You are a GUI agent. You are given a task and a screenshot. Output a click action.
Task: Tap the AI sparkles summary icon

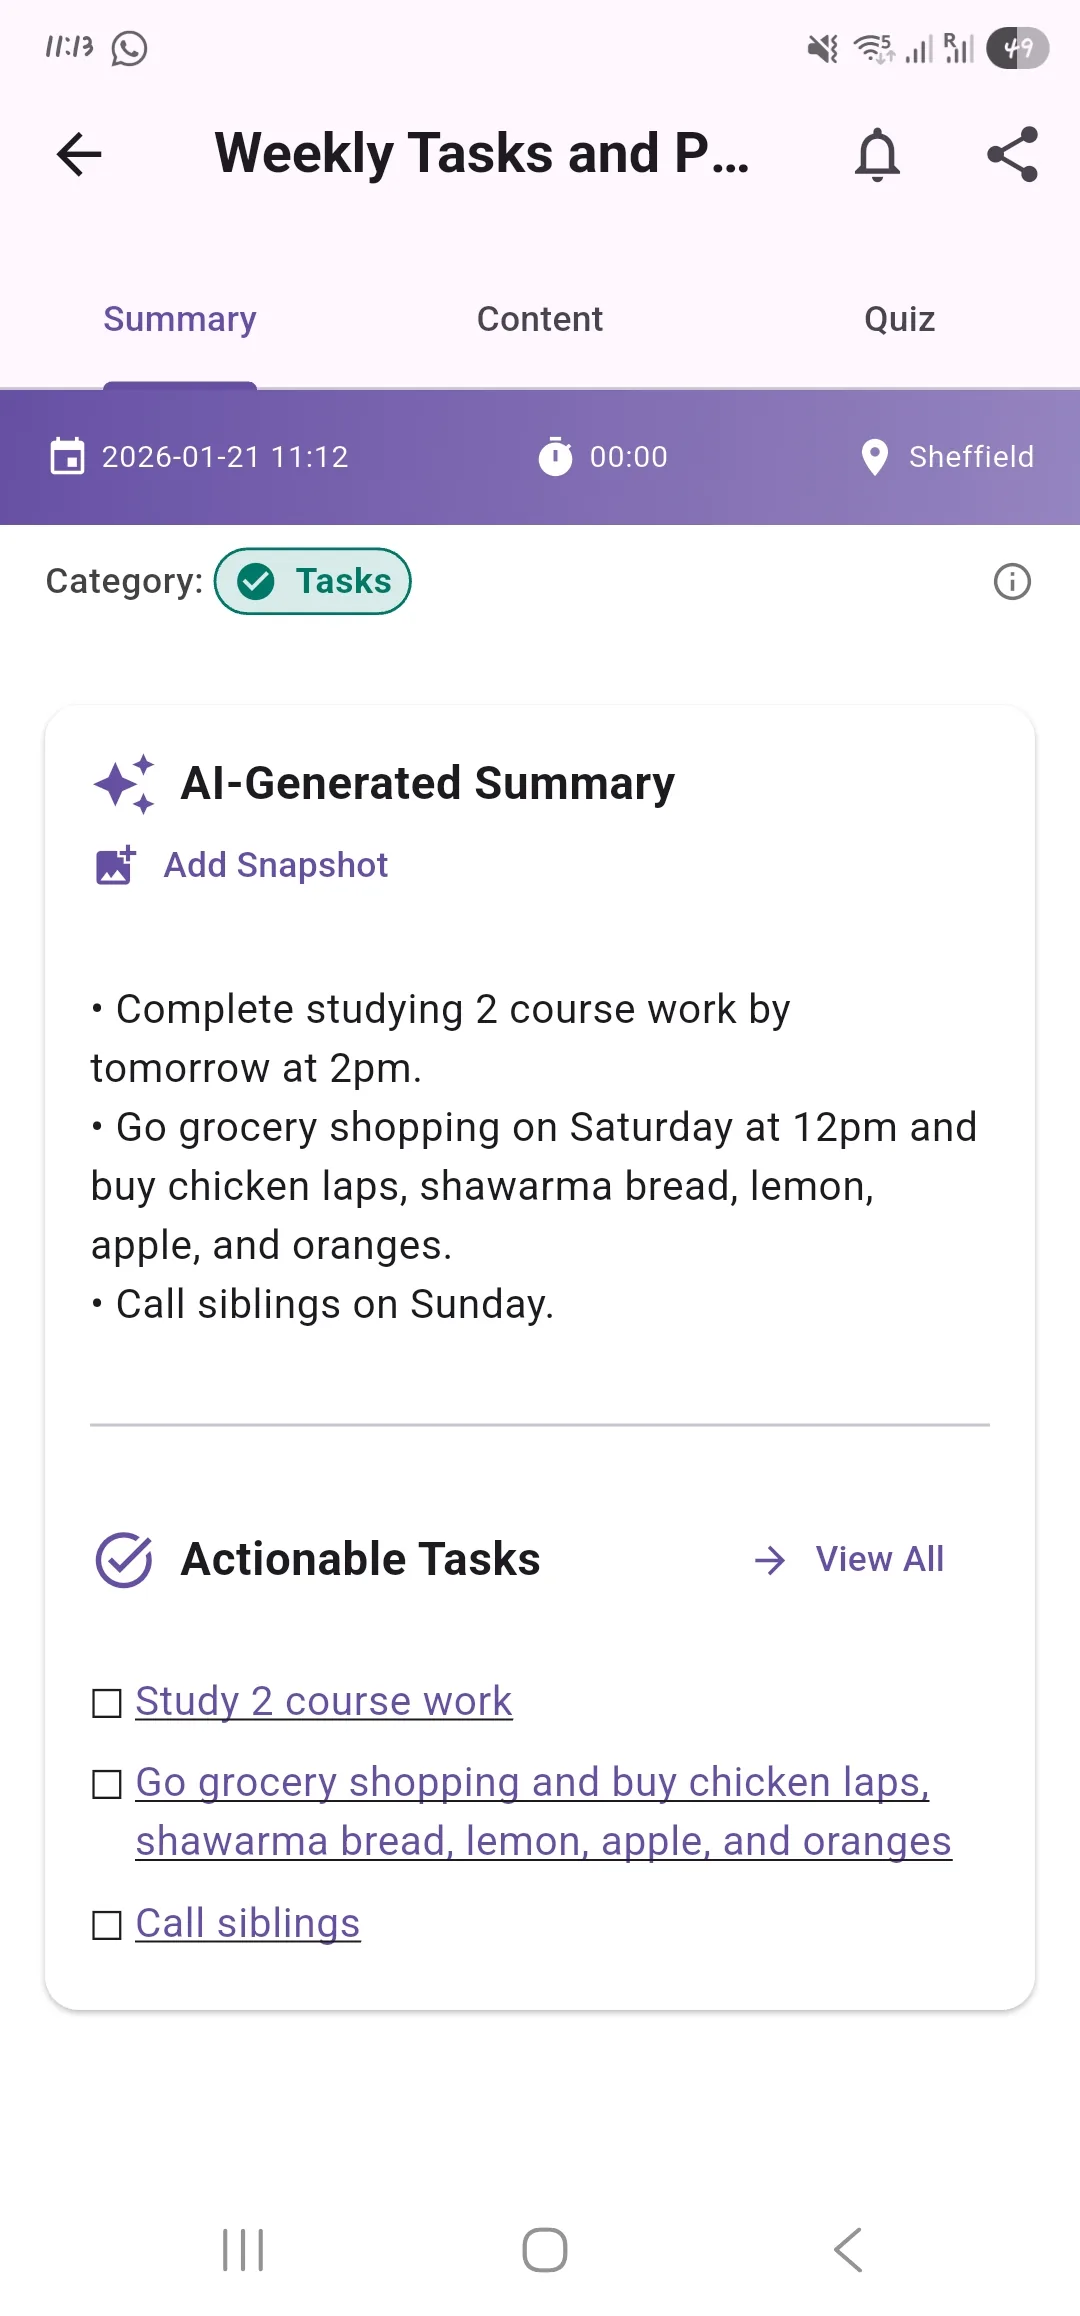pos(127,783)
